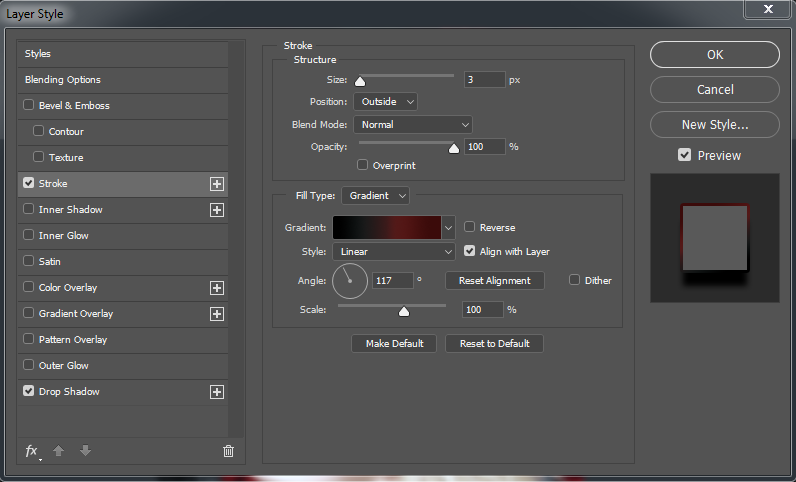
Task: Click the Angle value input field
Action: point(393,280)
